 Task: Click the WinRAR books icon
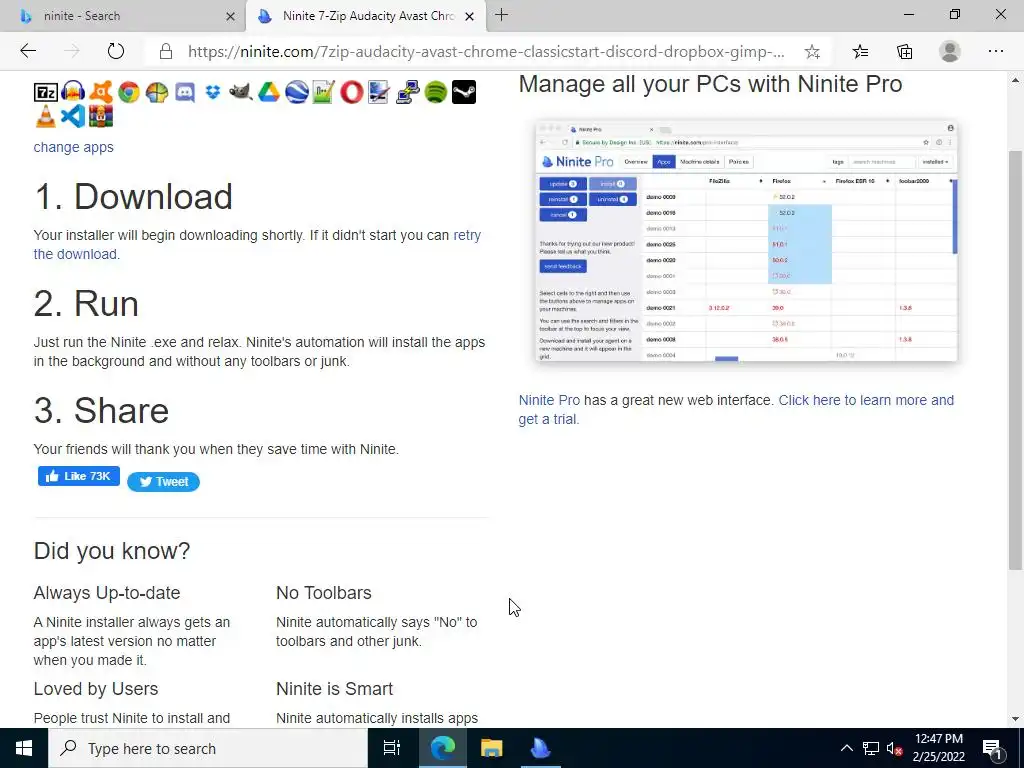click(101, 116)
